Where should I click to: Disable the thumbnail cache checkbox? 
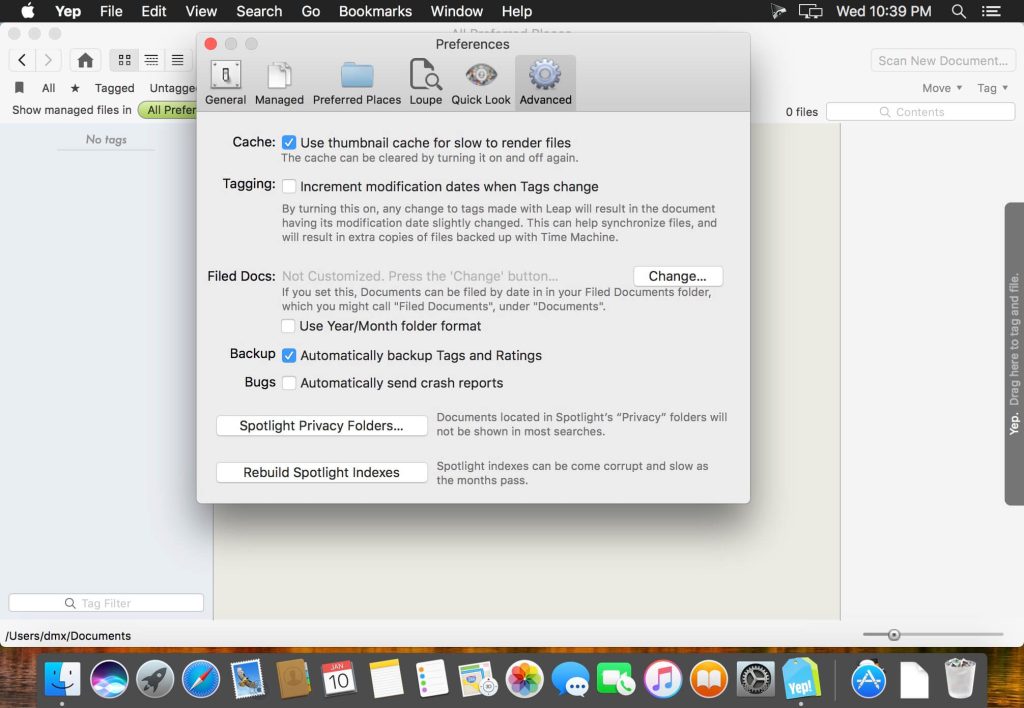point(289,143)
